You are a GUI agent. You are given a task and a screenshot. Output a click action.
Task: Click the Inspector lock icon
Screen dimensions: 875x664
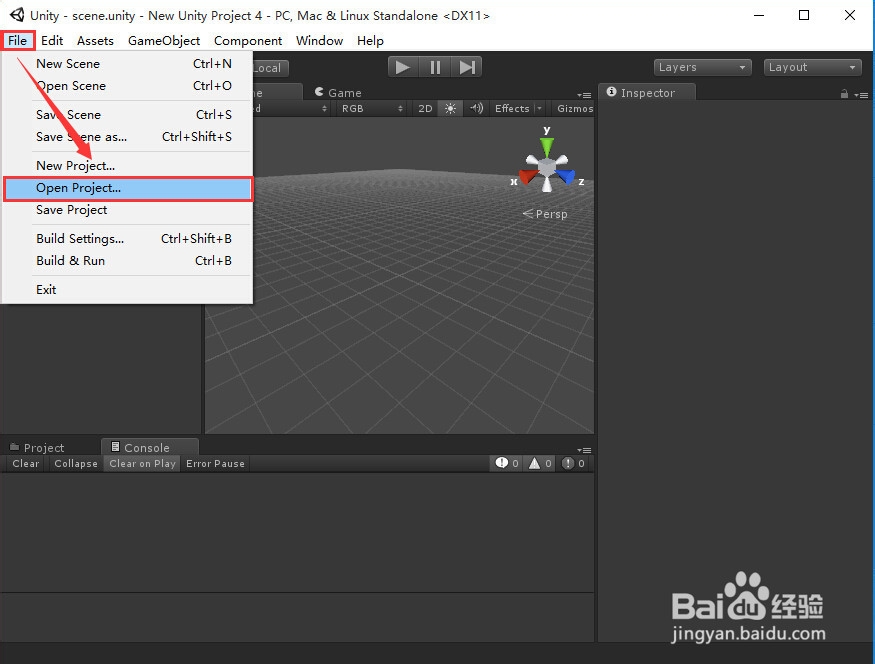844,94
